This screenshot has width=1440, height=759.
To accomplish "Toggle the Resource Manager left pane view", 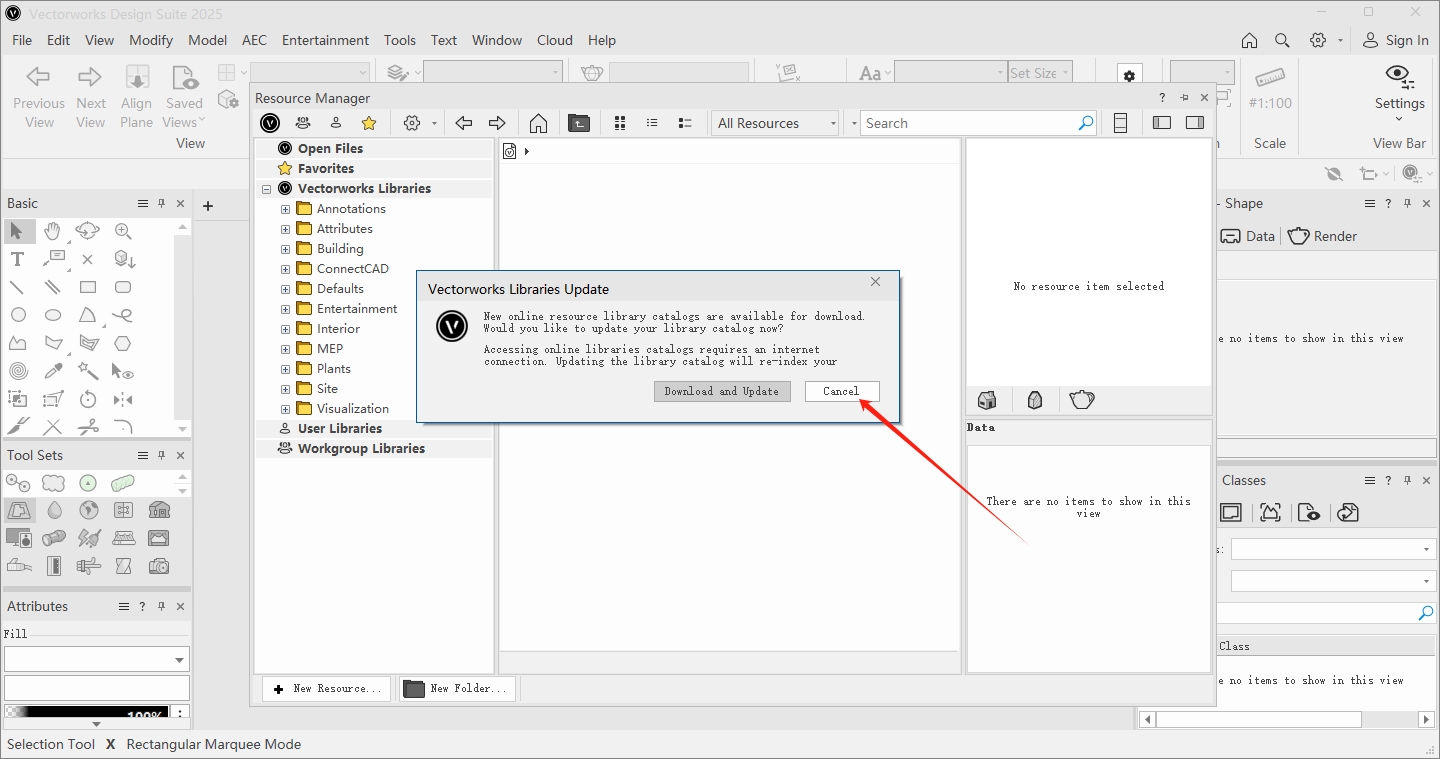I will 1161,123.
